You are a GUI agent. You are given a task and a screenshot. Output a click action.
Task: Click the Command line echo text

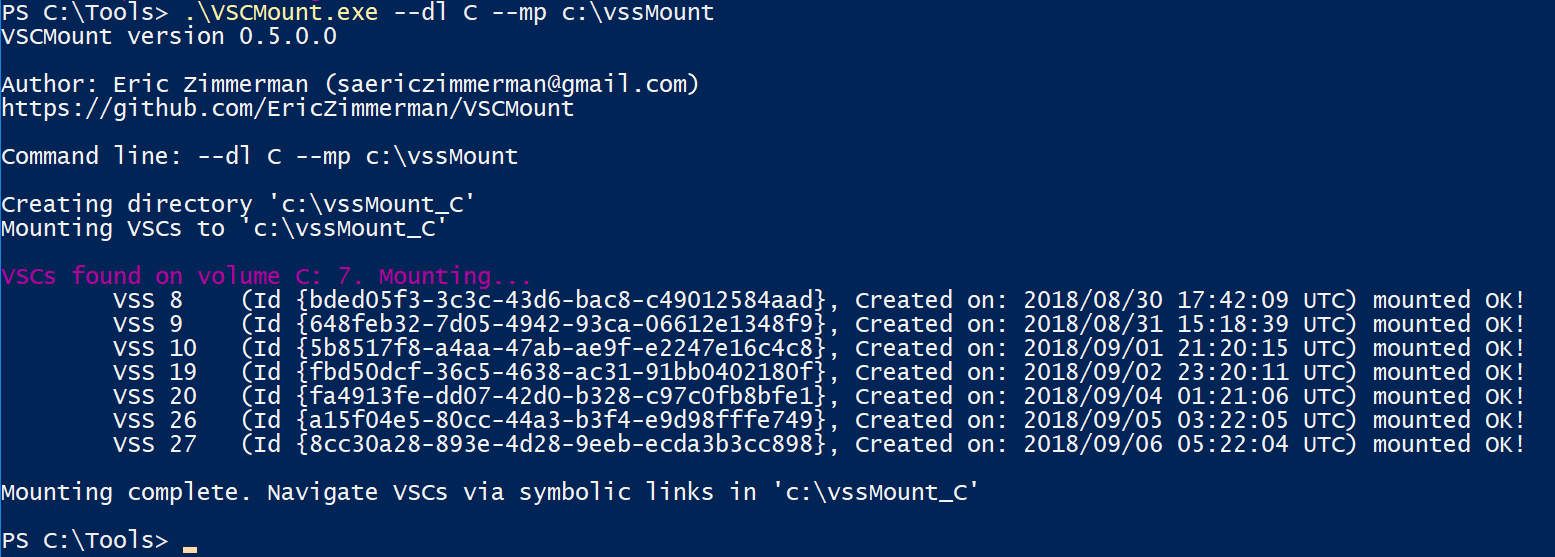pos(259,157)
